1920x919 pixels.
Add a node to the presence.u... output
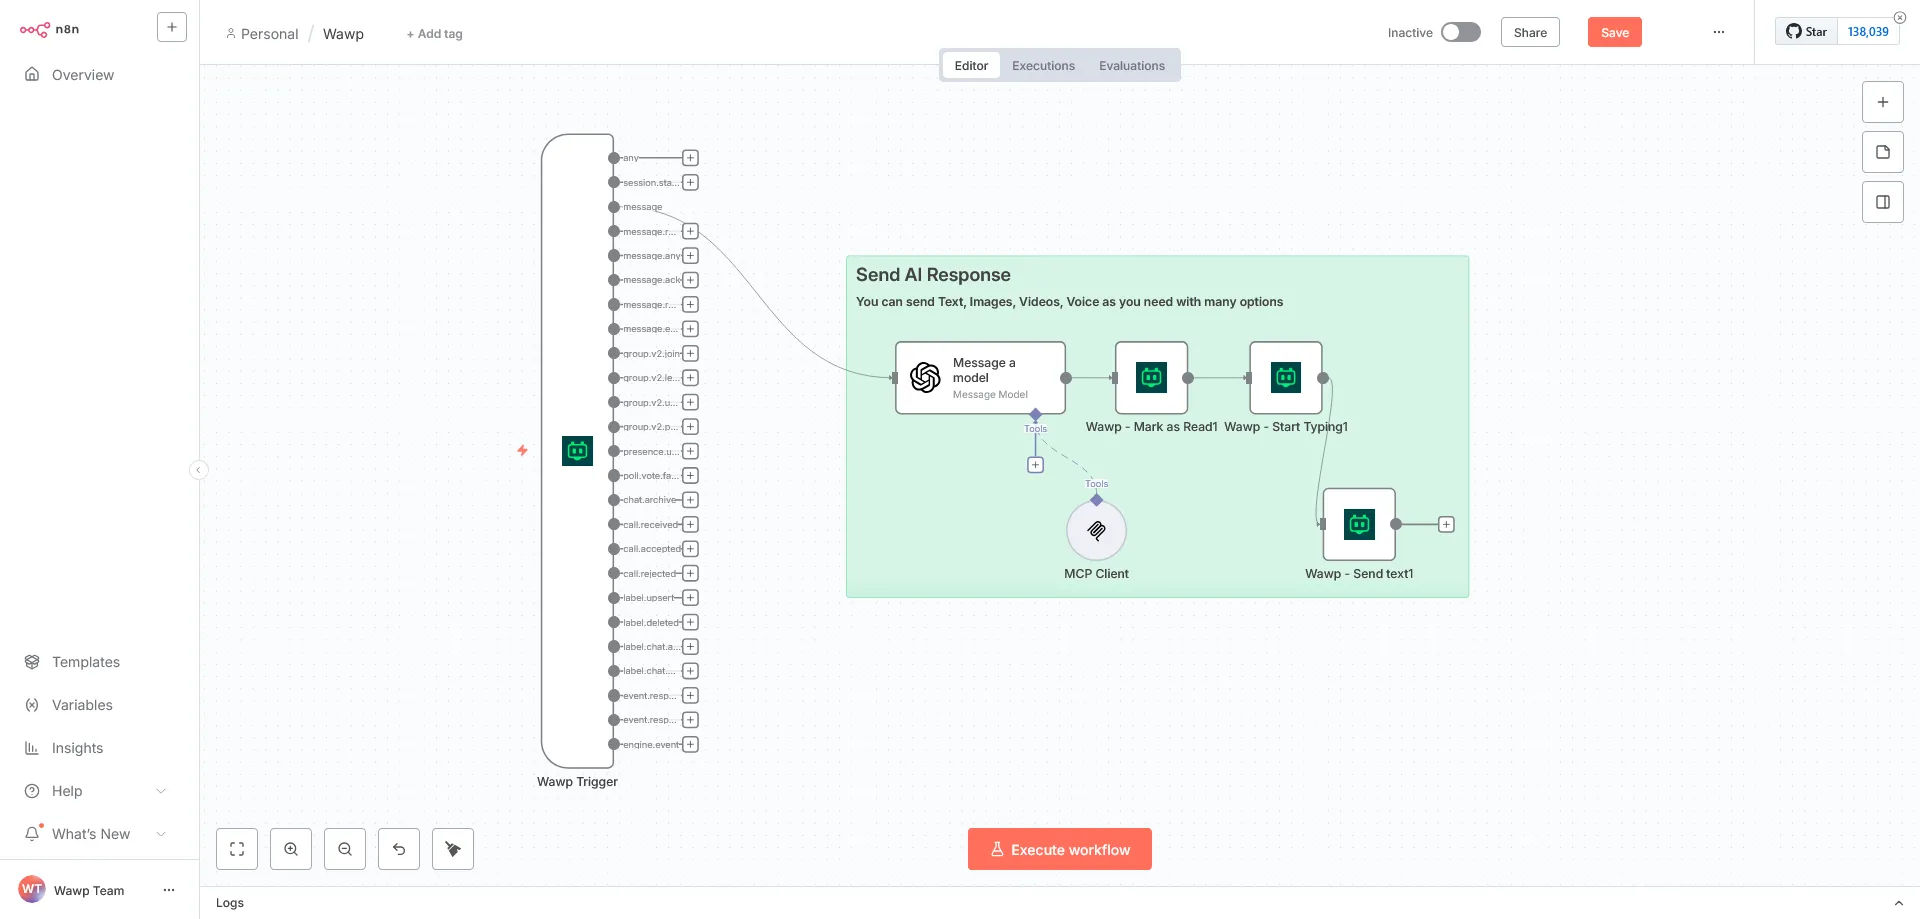[x=690, y=451]
